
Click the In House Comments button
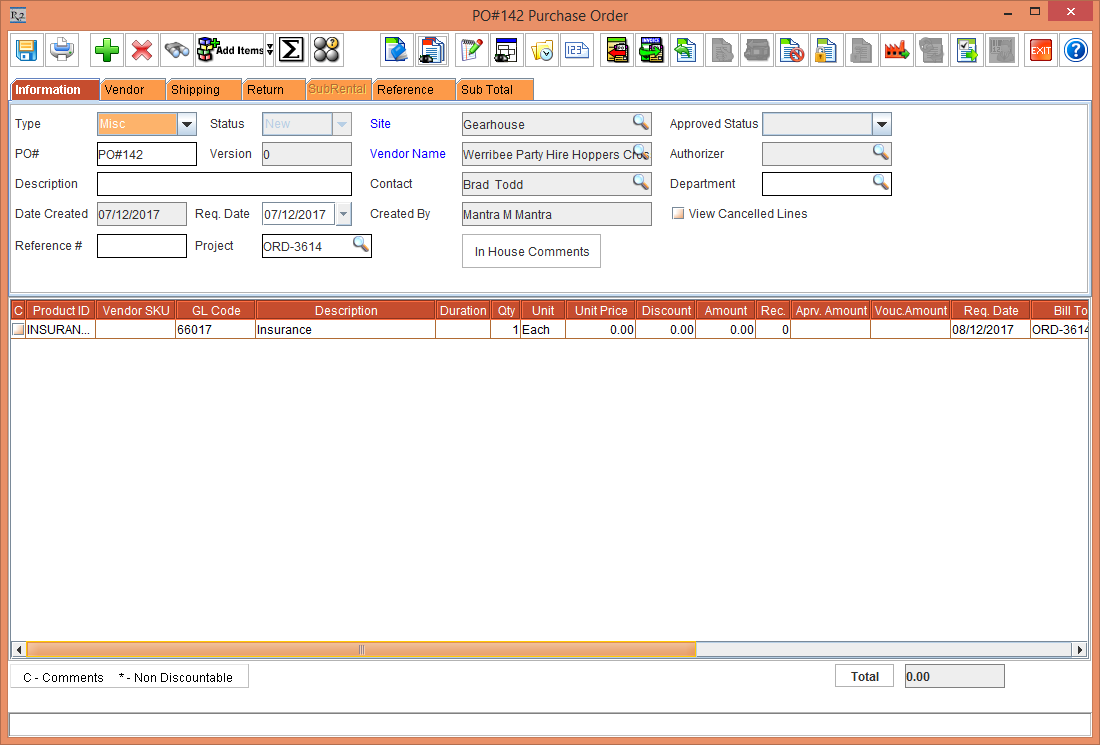[x=531, y=252]
